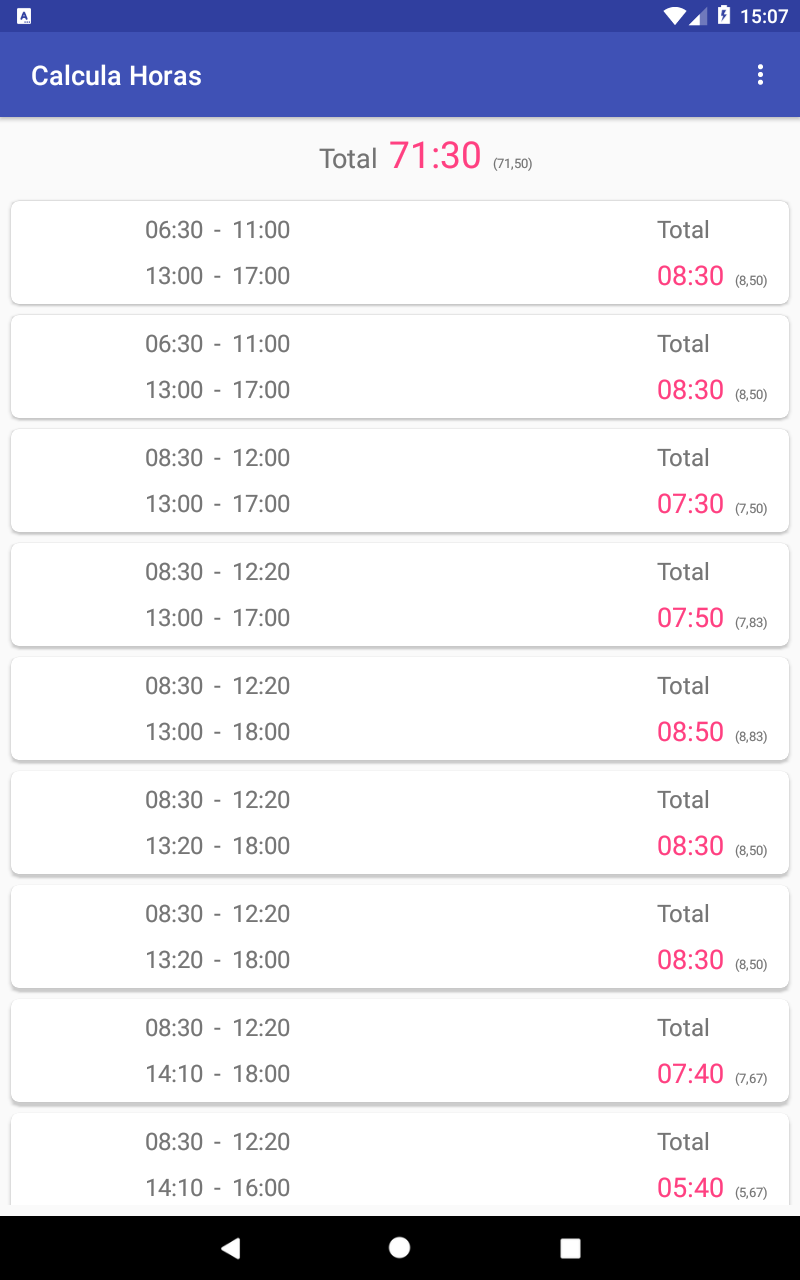Tap the overall total 71:30 value
The height and width of the screenshot is (1280, 800).
435,157
